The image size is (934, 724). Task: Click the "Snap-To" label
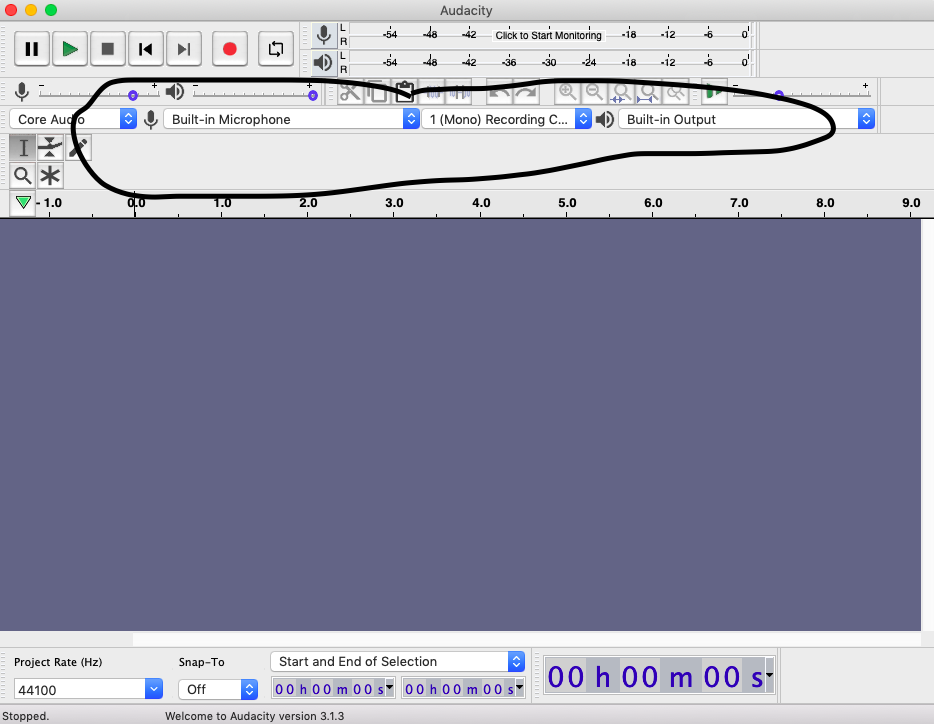coord(201,662)
